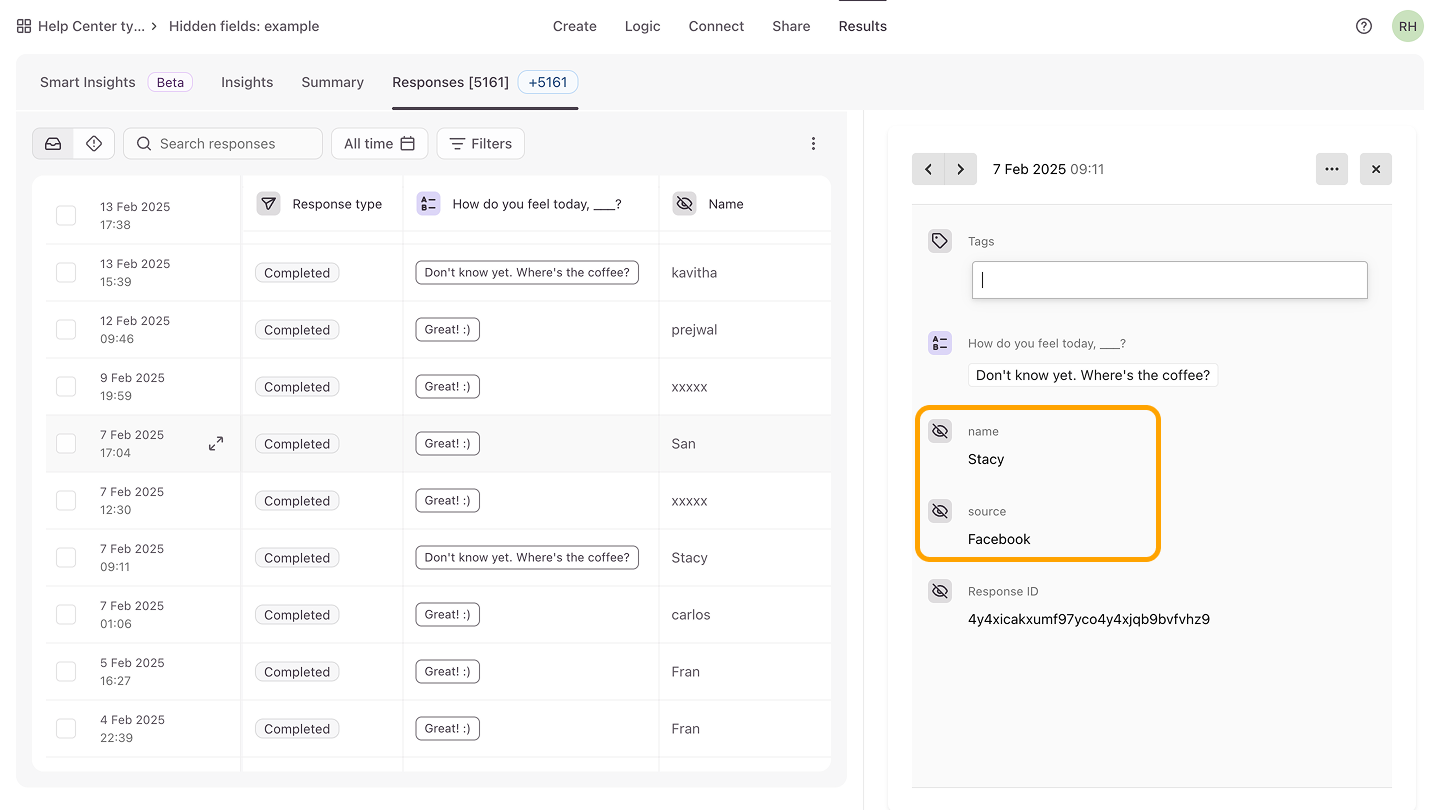Switch to the Summary tab
Viewport: 1440px width, 810px height.
tap(333, 82)
